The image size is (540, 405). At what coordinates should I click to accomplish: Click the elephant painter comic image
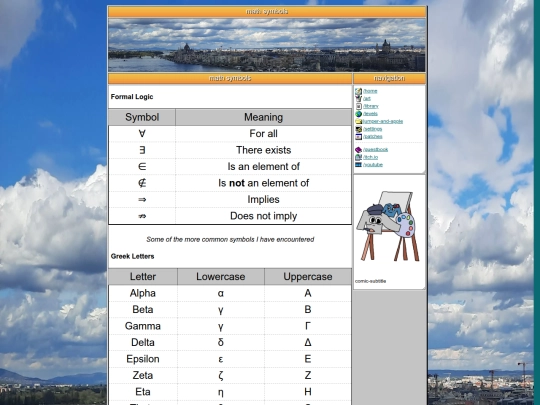click(x=389, y=226)
